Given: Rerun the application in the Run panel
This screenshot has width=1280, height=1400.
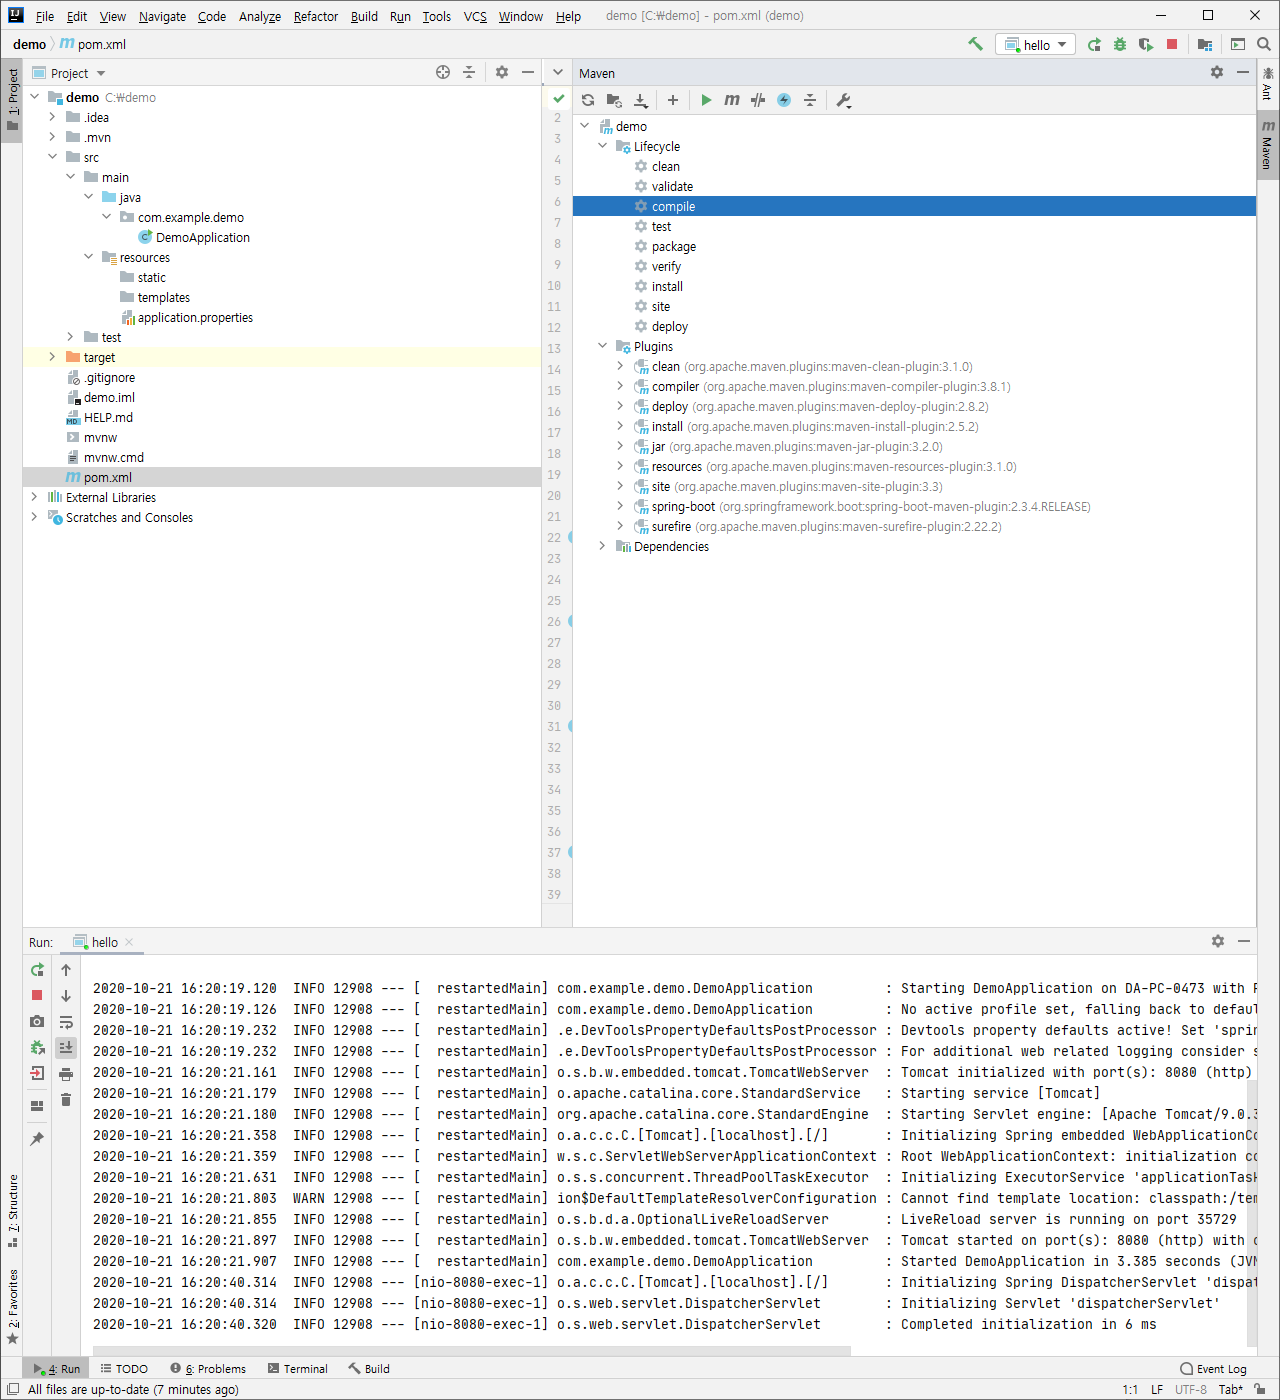Looking at the screenshot, I should [x=37, y=970].
